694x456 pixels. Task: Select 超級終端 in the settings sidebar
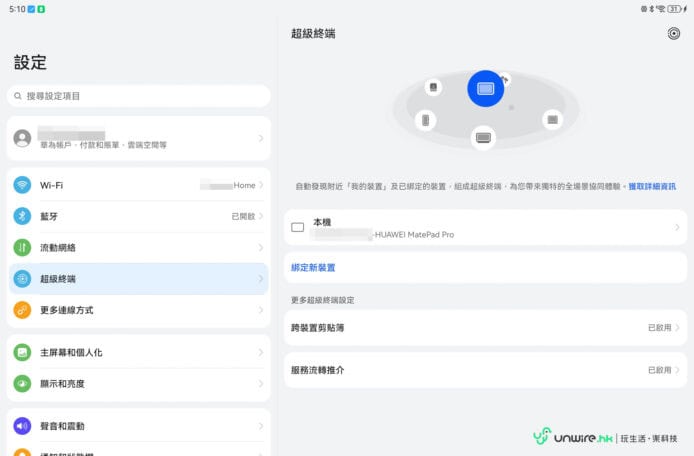[x=138, y=279]
